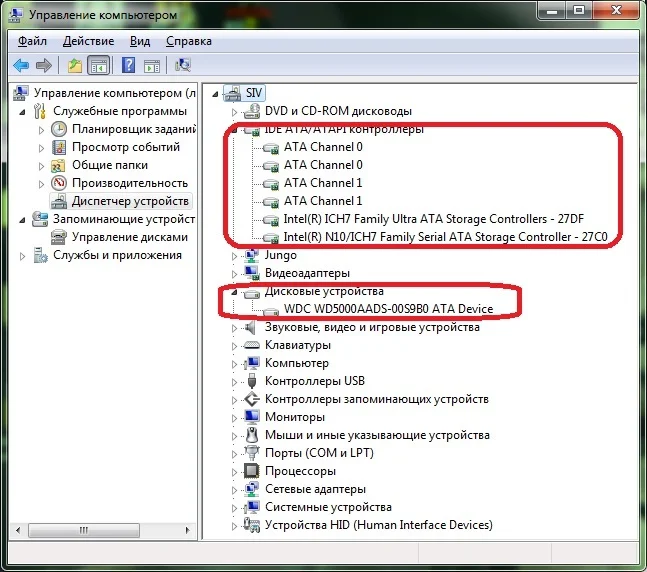Open the Файл menu

[32, 41]
